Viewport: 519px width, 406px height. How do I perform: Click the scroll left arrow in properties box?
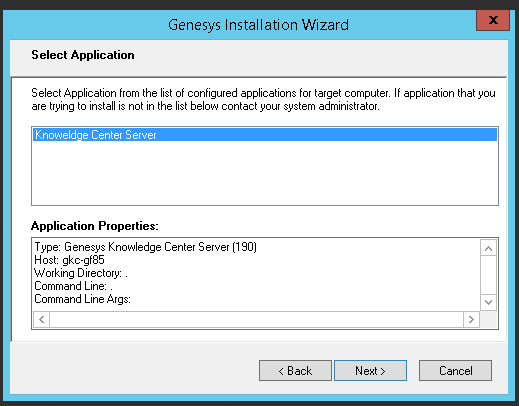[42, 320]
